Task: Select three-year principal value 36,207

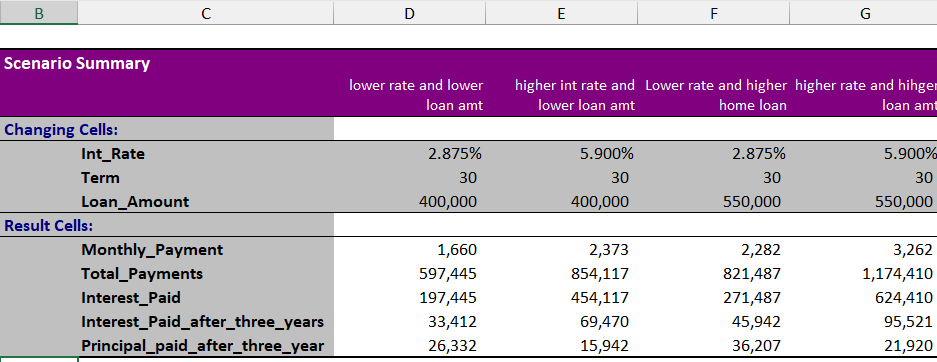Action: pos(757,345)
